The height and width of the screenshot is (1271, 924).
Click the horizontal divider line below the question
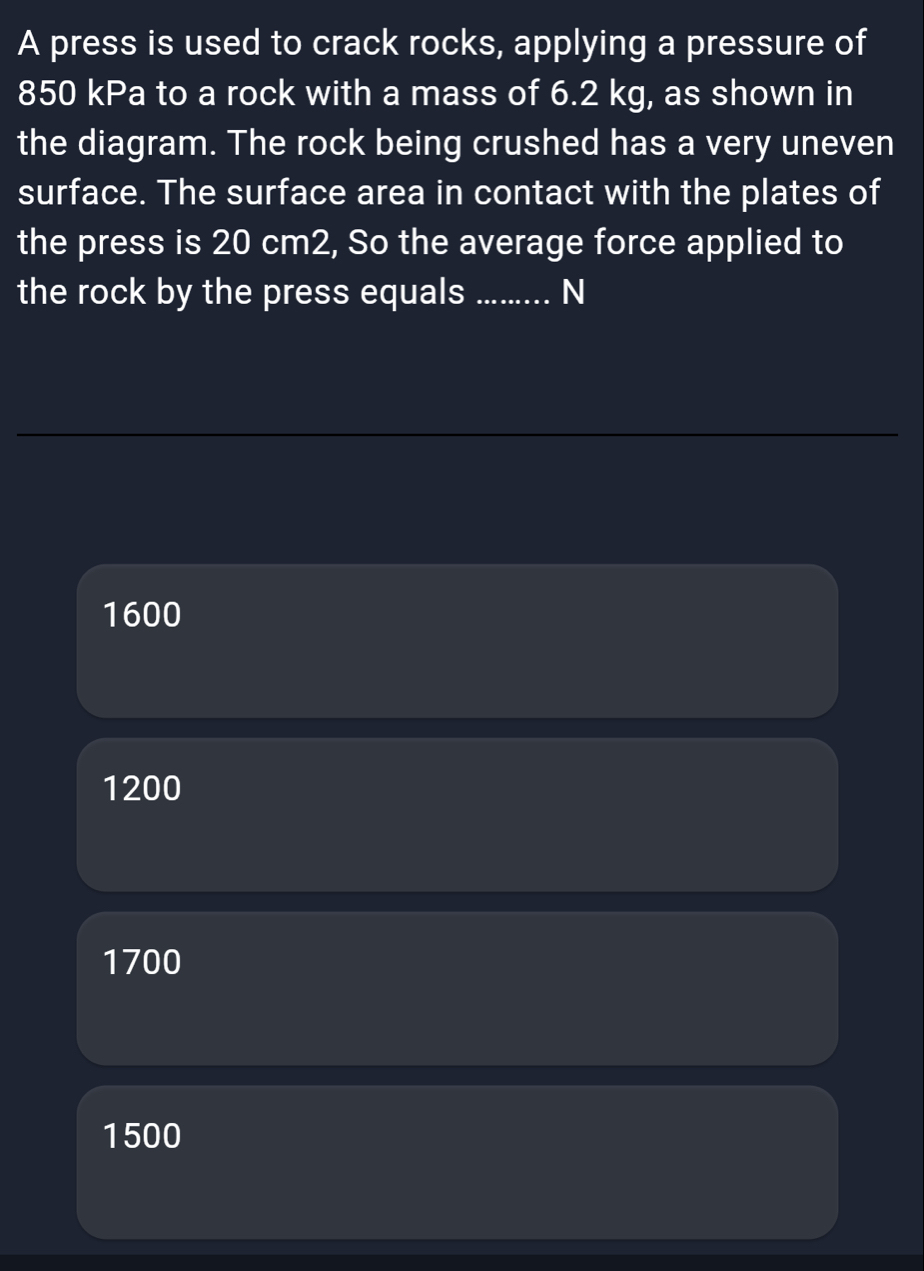[x=457, y=435]
